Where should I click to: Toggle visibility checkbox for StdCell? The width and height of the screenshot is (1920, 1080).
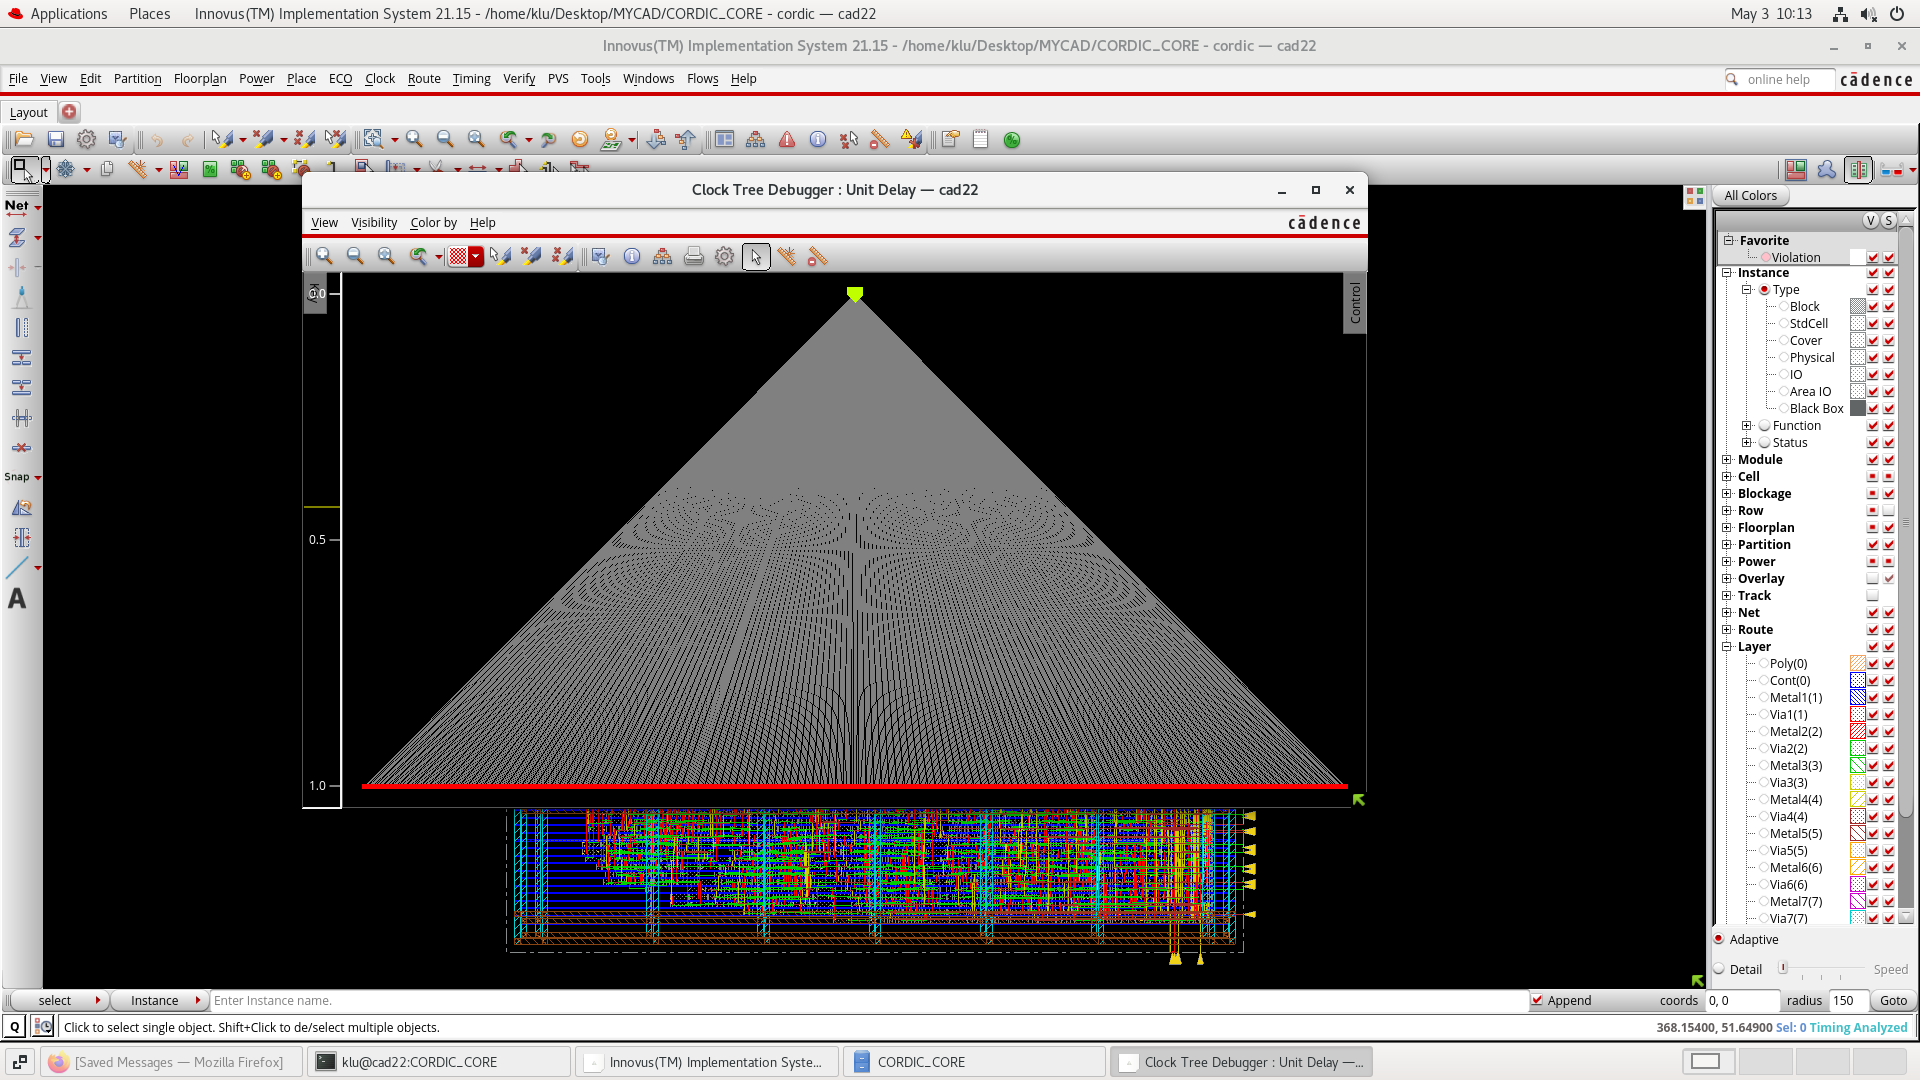(x=1873, y=324)
